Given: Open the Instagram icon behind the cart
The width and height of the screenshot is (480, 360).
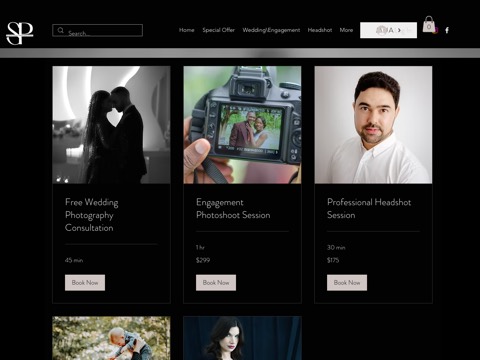Looking at the screenshot, I should tap(436, 31).
